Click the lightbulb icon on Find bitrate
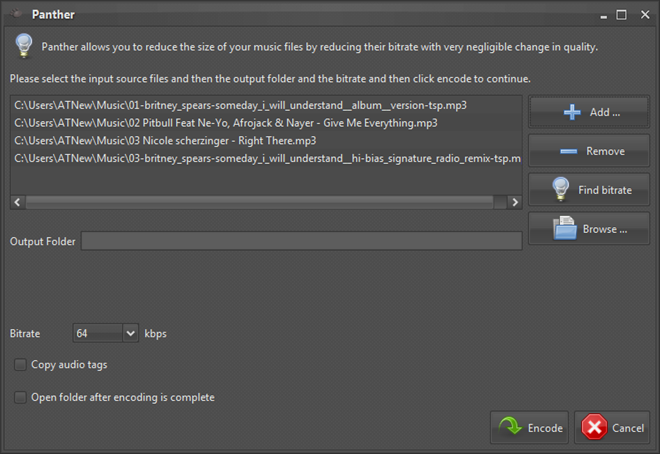This screenshot has width=660, height=454. 561,189
